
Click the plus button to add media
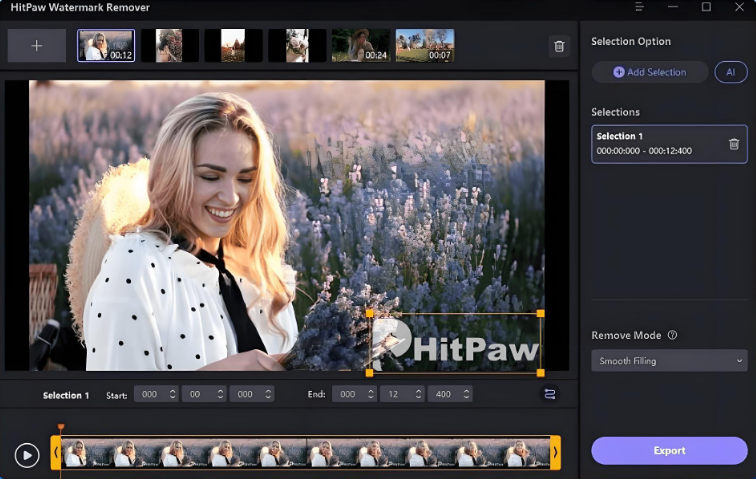(37, 45)
